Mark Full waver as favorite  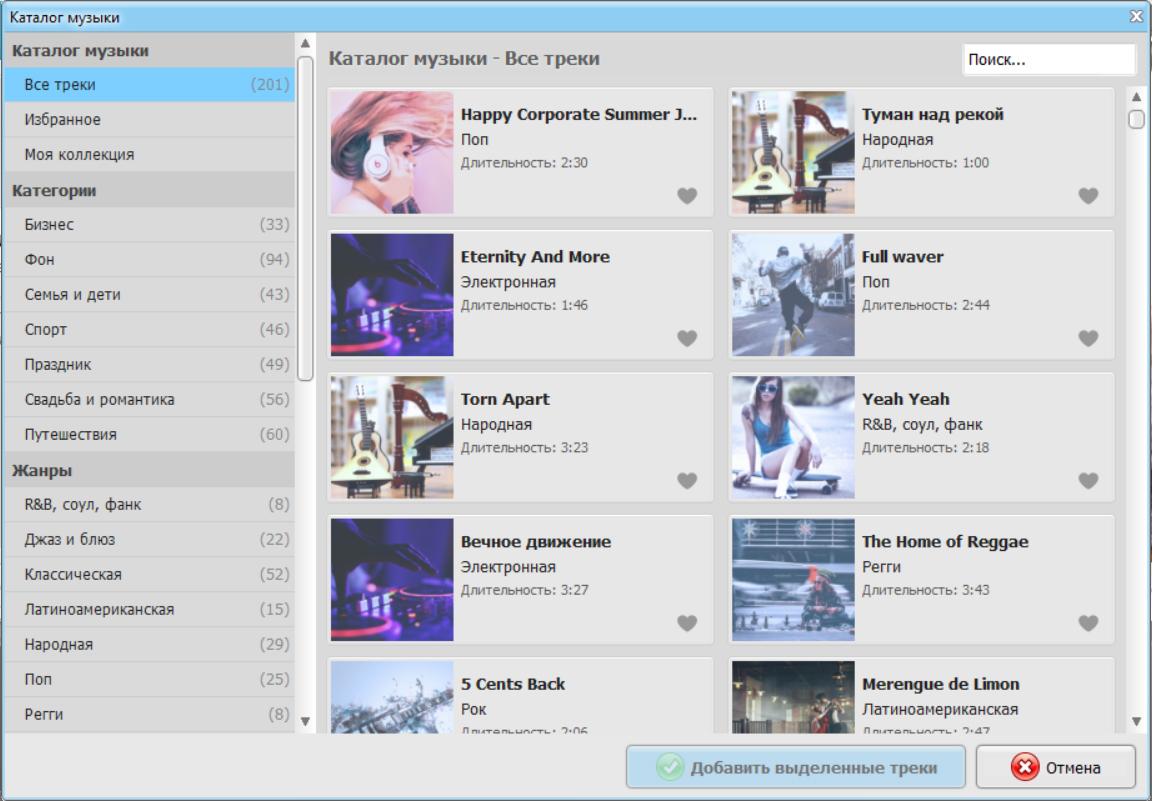tap(1088, 338)
